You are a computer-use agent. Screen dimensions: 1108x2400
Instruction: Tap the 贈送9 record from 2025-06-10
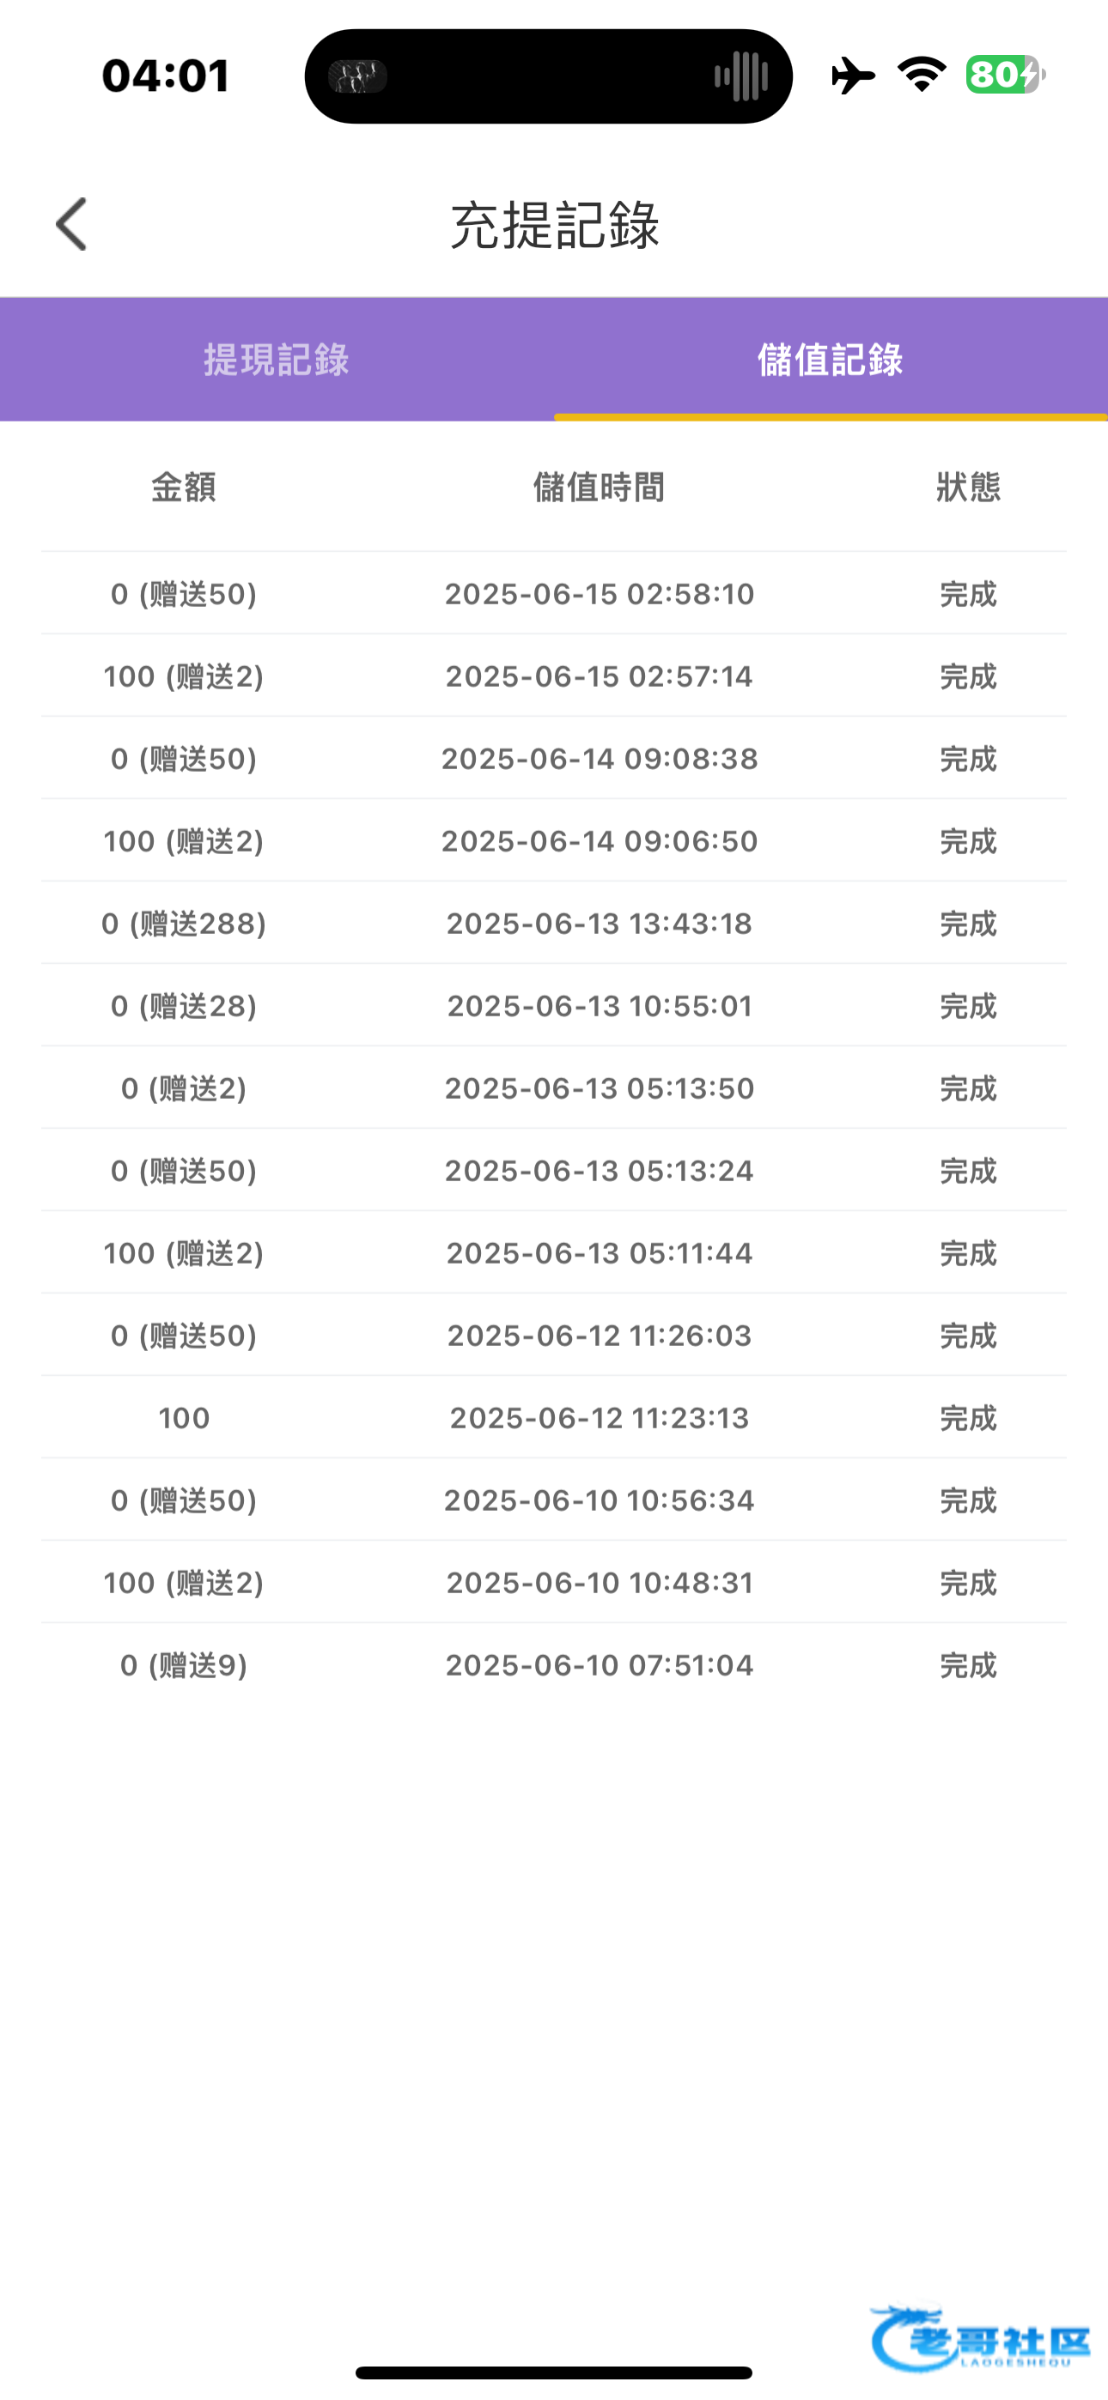tap(184, 1665)
